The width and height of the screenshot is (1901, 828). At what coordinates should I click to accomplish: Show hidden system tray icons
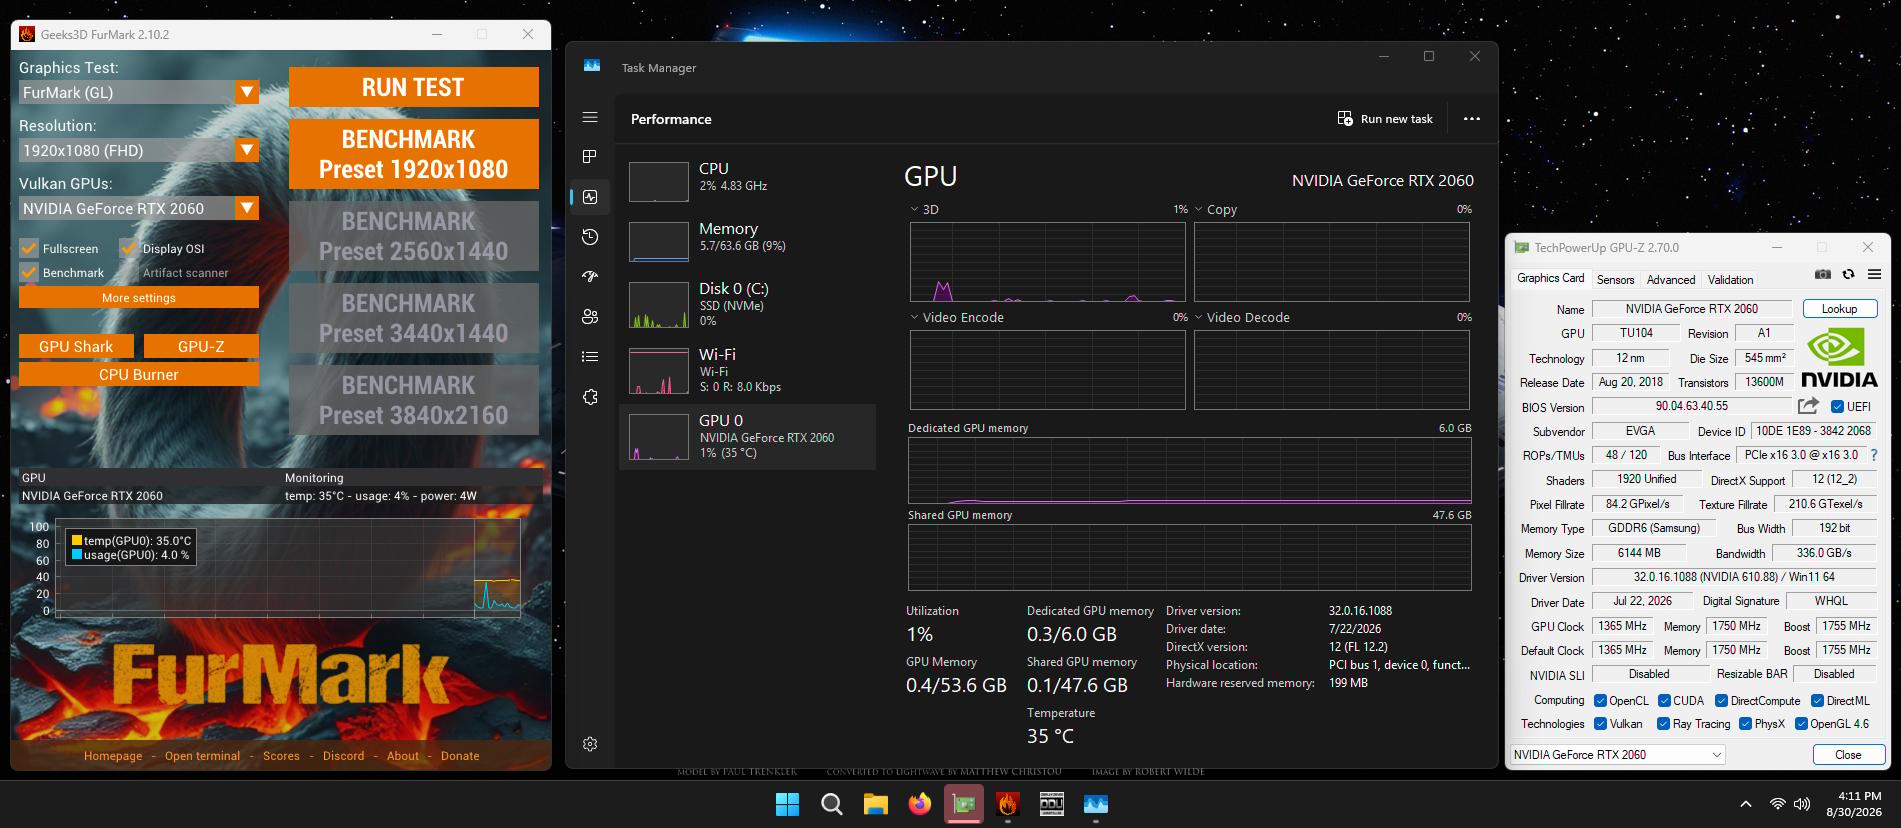click(x=1746, y=804)
